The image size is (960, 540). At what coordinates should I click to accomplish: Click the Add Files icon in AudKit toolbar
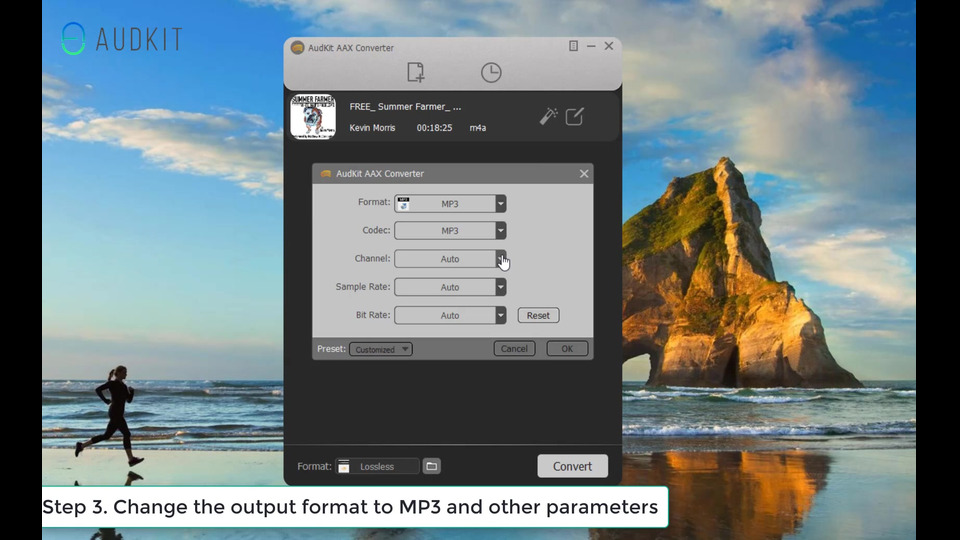tap(416, 72)
